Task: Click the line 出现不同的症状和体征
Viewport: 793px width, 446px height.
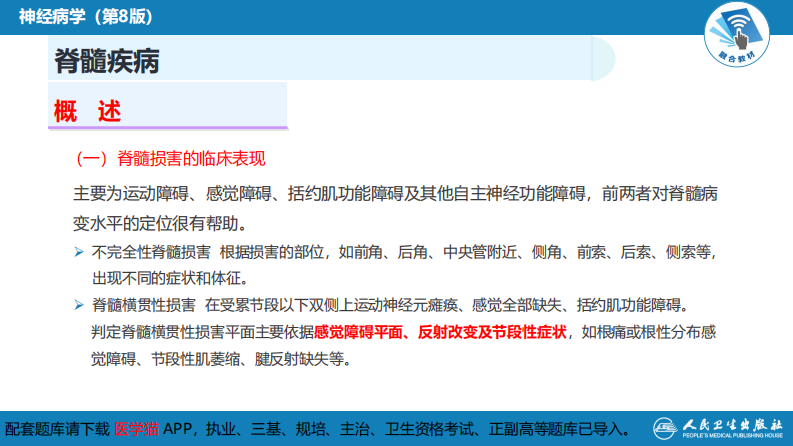Action: click(x=170, y=278)
